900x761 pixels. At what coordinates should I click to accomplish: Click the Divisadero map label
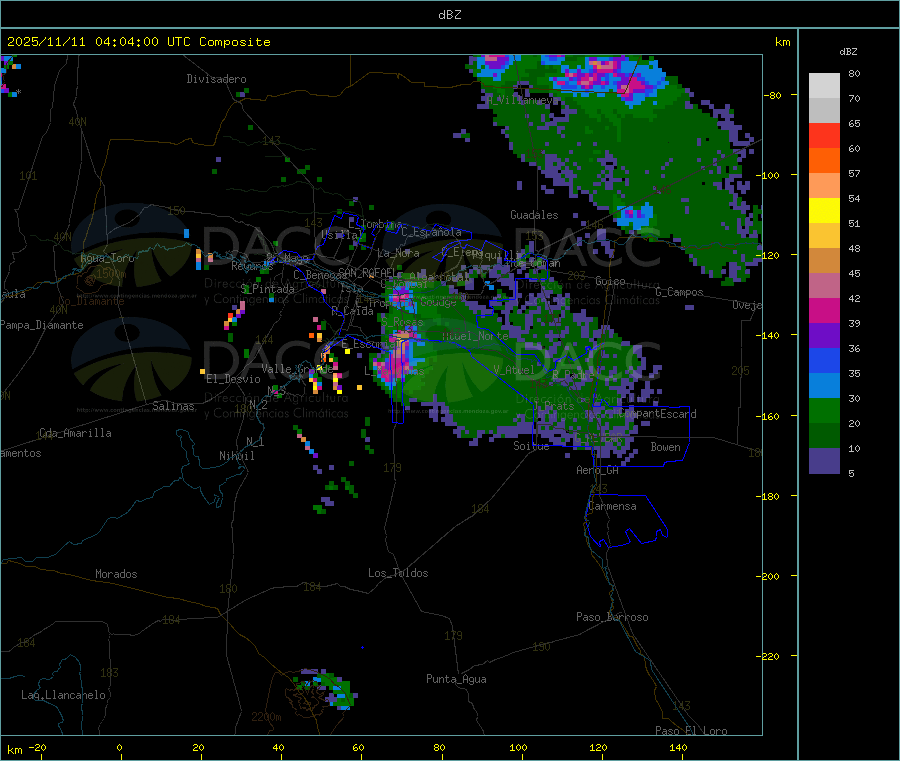coord(216,79)
